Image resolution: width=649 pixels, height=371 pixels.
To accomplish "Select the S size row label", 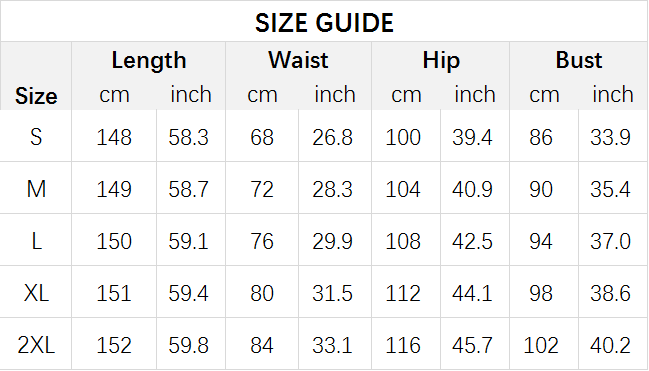I will coord(36,137).
